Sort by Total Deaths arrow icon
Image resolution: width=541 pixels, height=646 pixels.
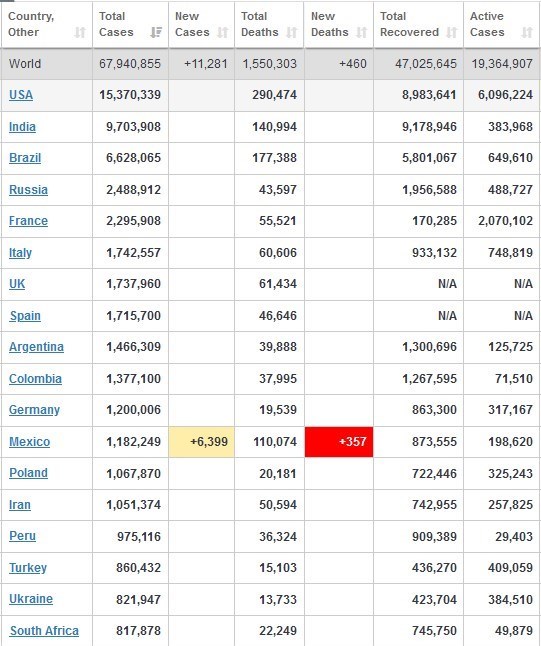292,32
